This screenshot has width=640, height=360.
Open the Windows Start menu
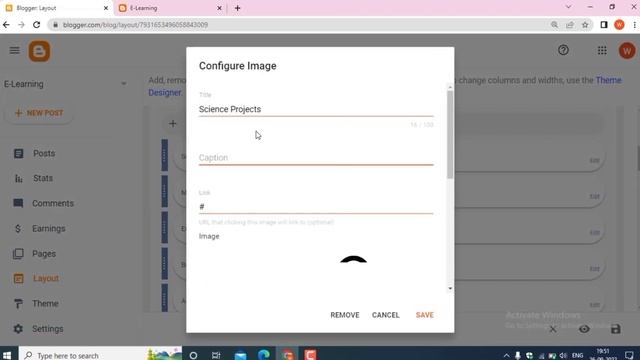[x=7, y=355]
